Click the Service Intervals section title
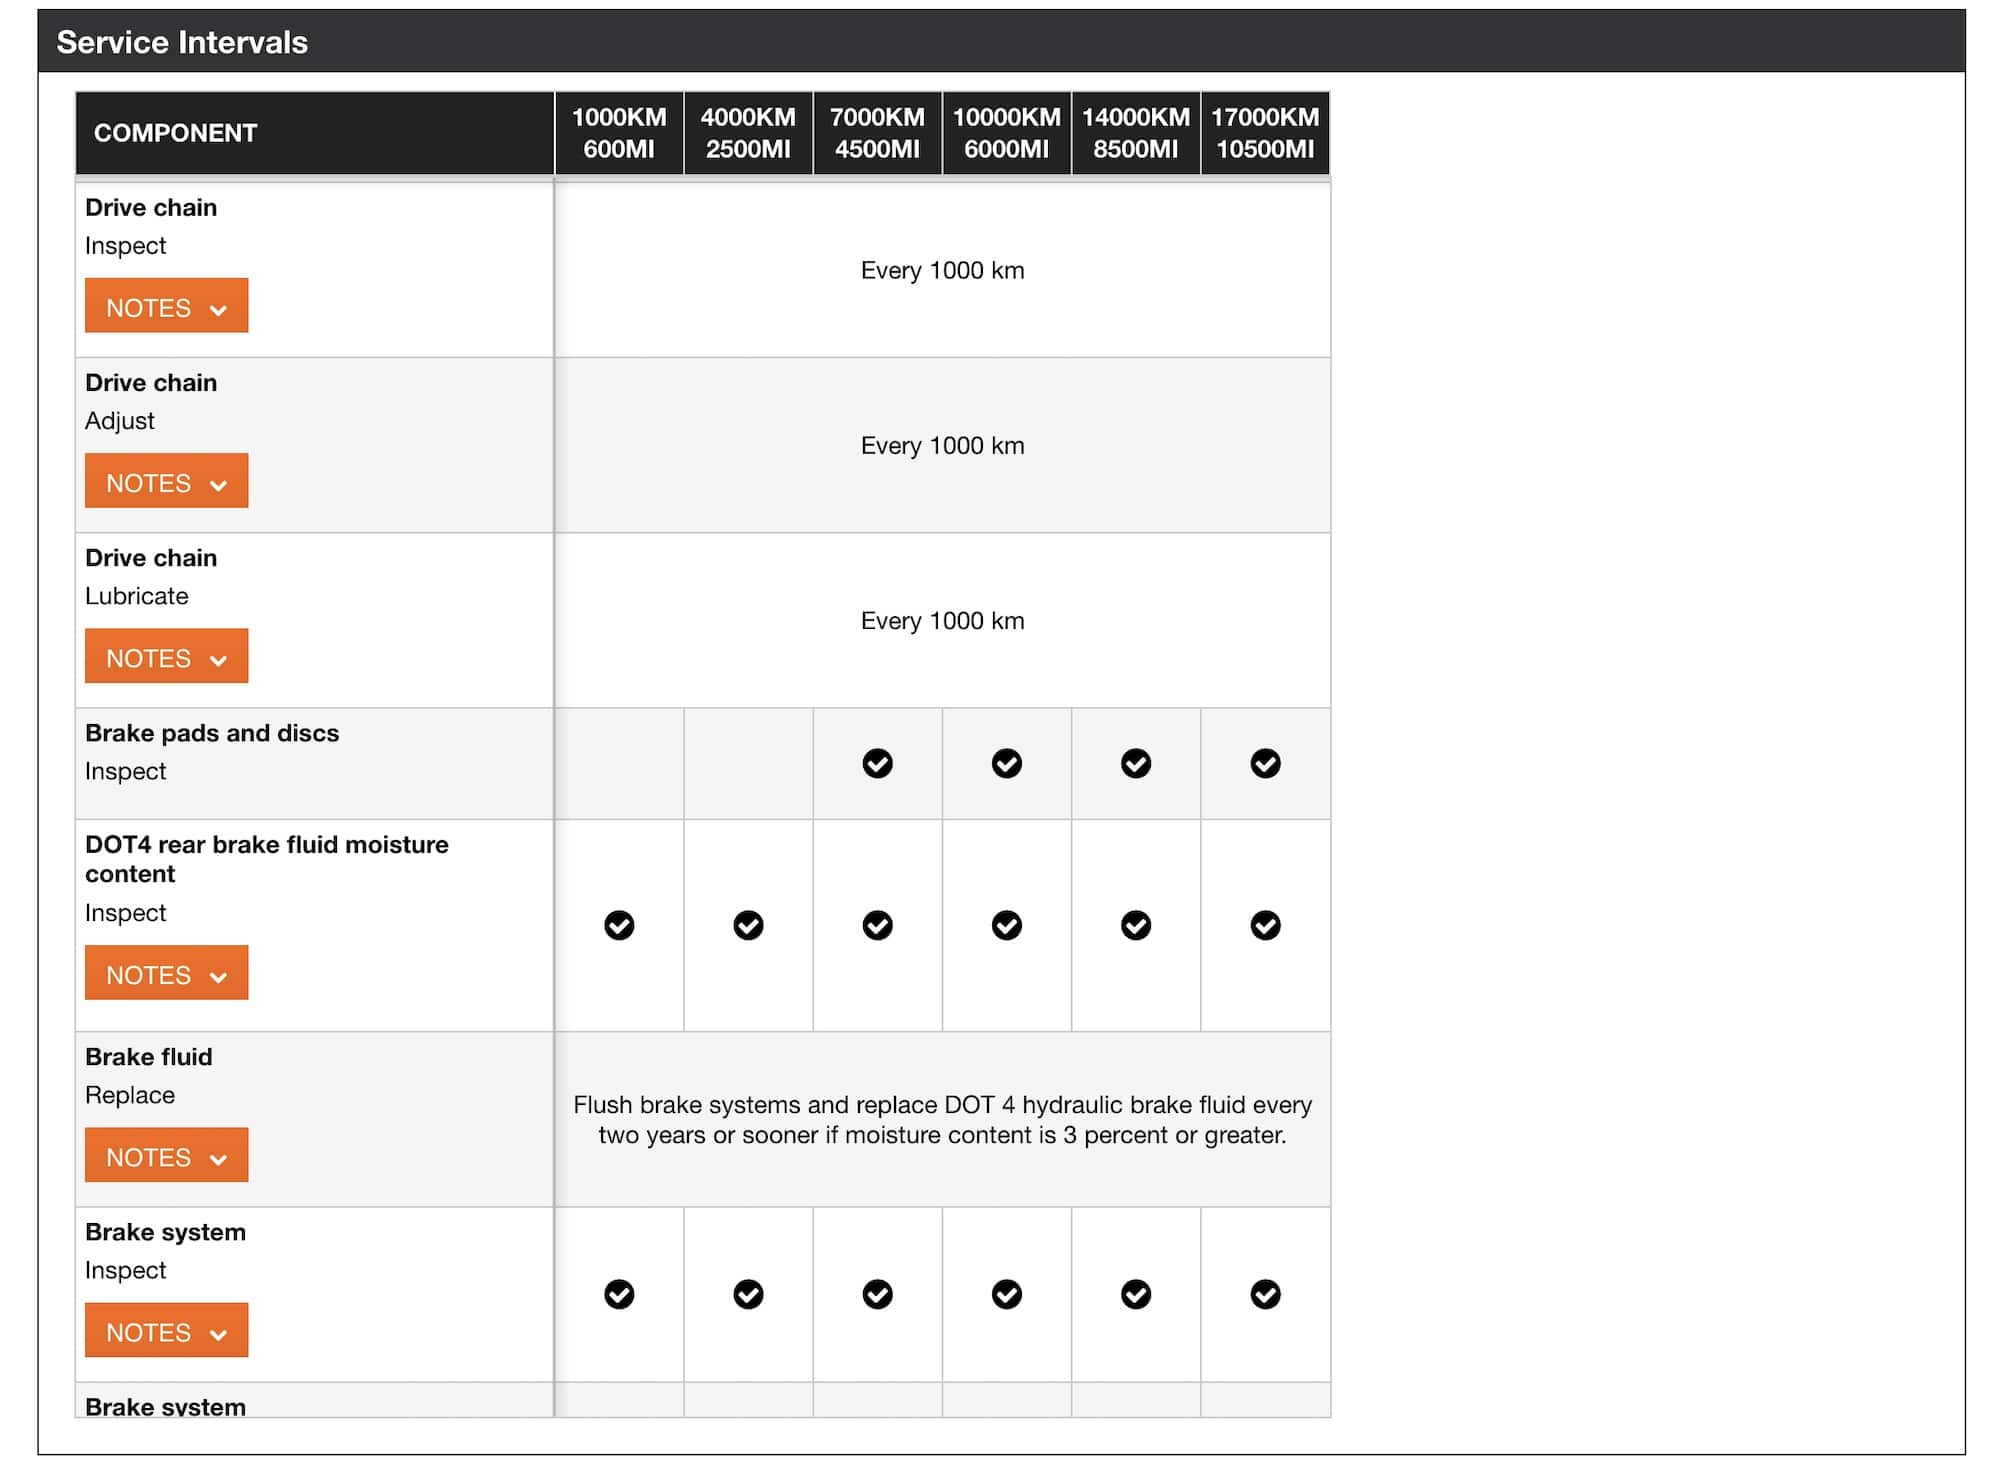Image resolution: width=2000 pixels, height=1460 pixels. pos(182,42)
